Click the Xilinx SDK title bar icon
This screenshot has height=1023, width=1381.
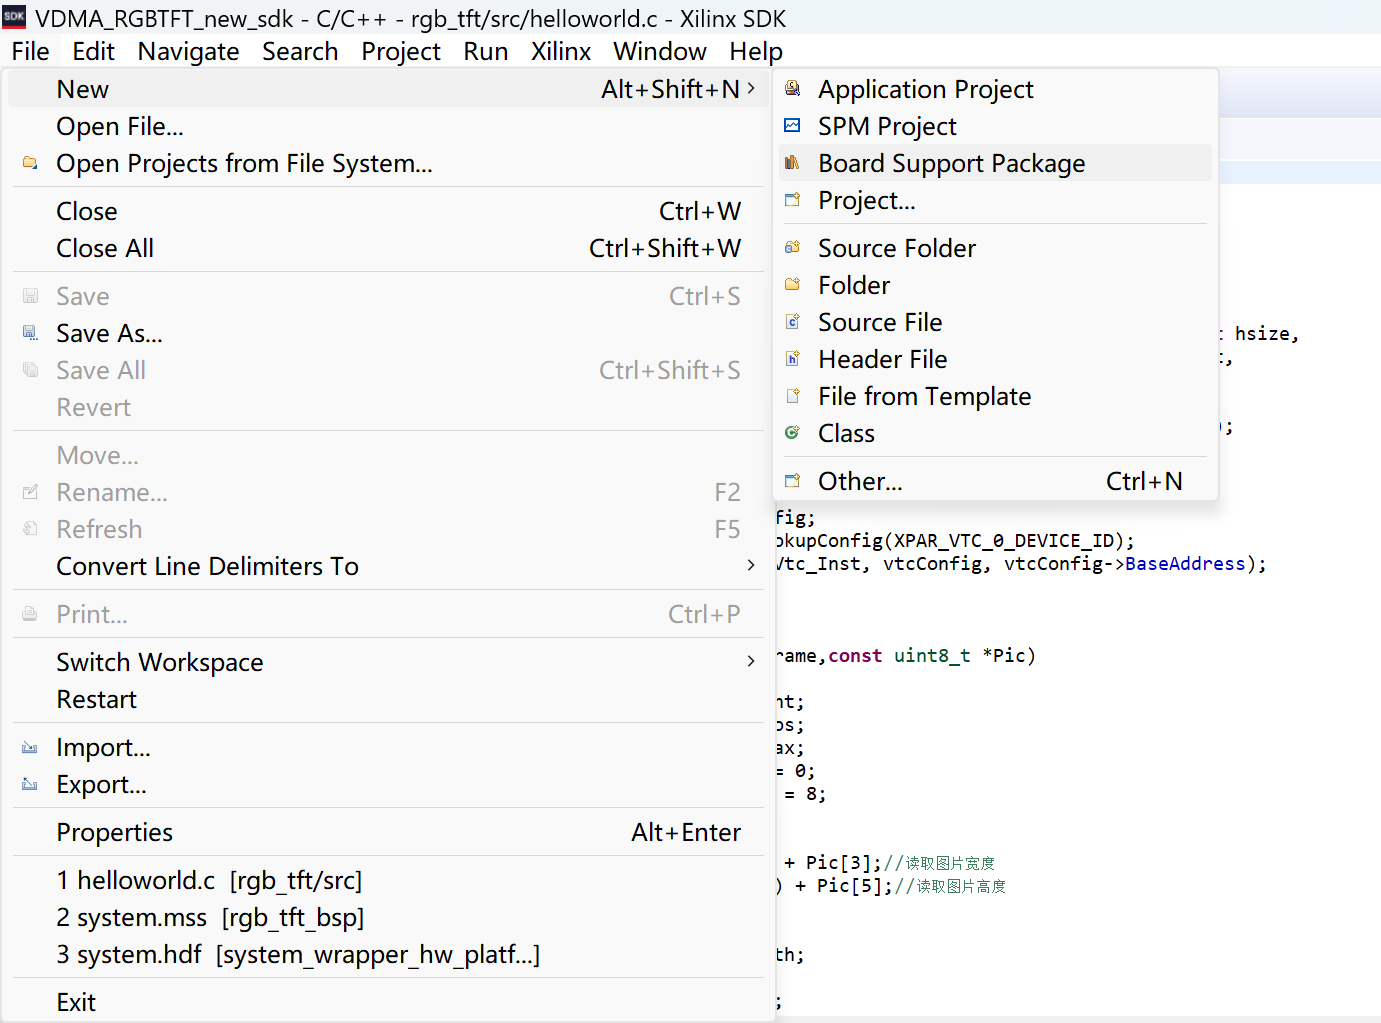tap(14, 17)
